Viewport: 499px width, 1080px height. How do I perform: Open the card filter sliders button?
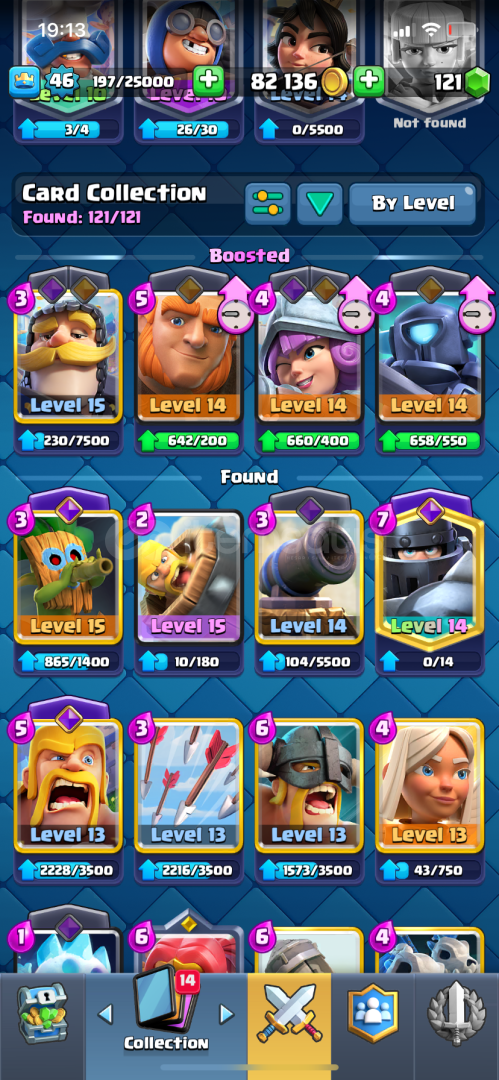[x=267, y=203]
